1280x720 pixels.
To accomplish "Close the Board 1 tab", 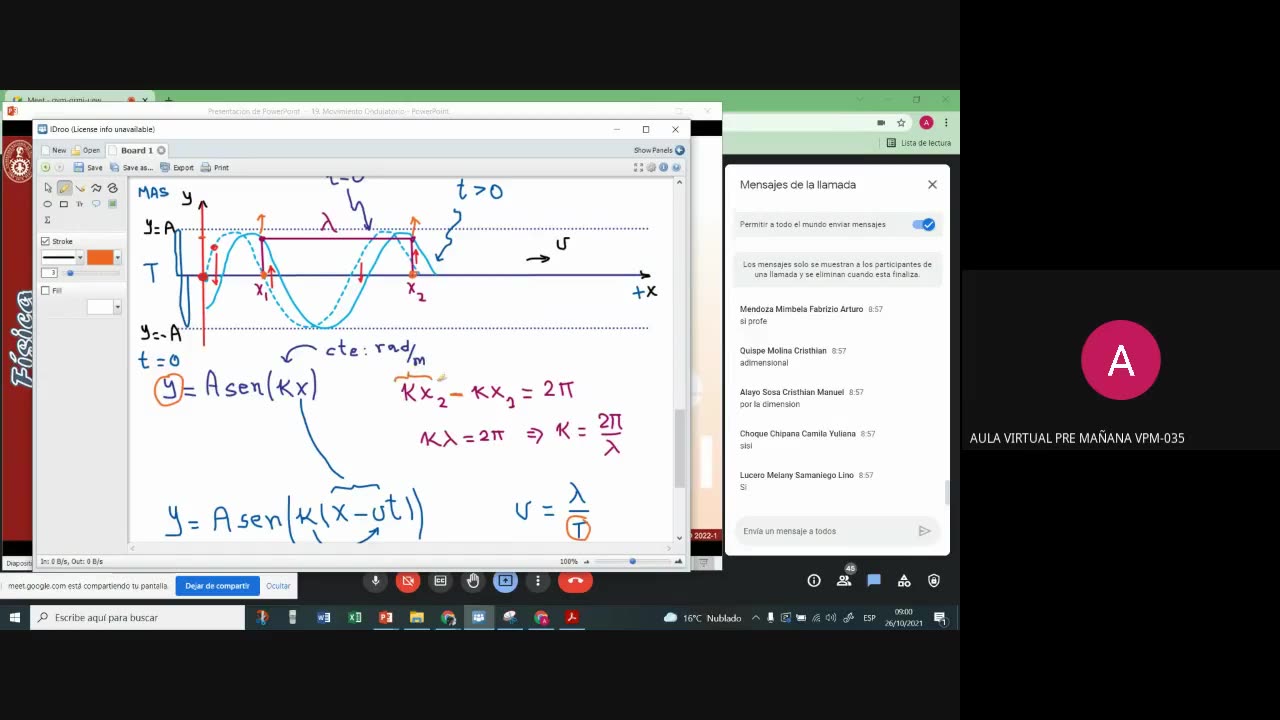I will (161, 150).
